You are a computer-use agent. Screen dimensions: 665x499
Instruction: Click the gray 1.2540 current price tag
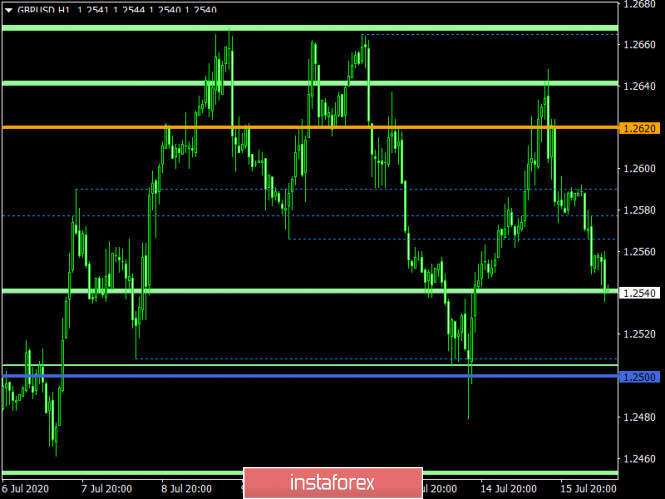coord(640,293)
